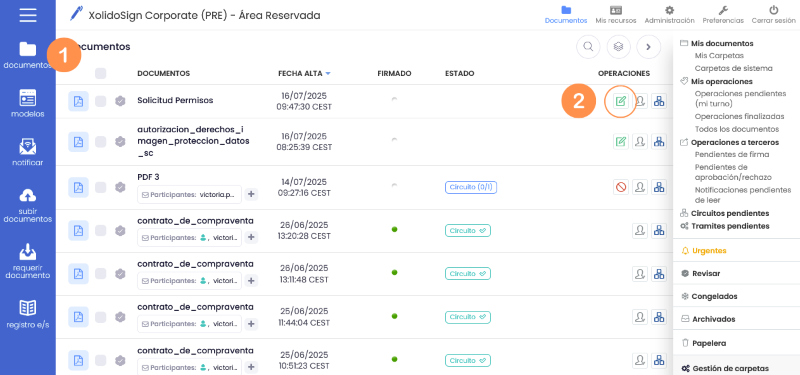The height and width of the screenshot is (375, 800).
Task: Click user icon for contrato dated 10:51:23
Action: (x=640, y=360)
